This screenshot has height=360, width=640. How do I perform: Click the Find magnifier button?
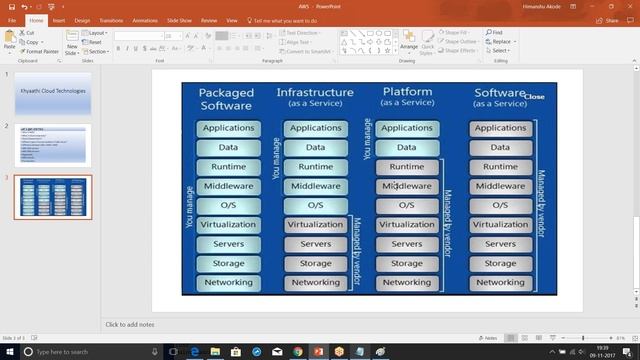[x=494, y=32]
